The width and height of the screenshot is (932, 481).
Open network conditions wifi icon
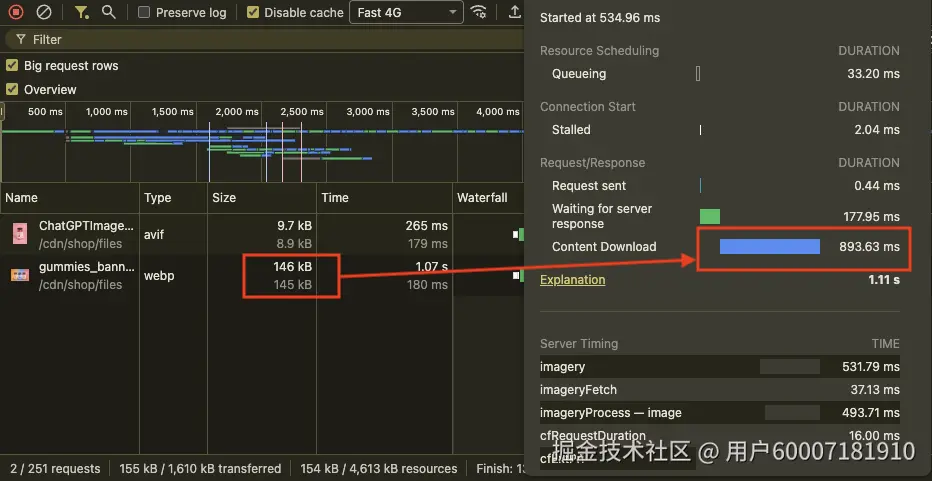point(478,12)
